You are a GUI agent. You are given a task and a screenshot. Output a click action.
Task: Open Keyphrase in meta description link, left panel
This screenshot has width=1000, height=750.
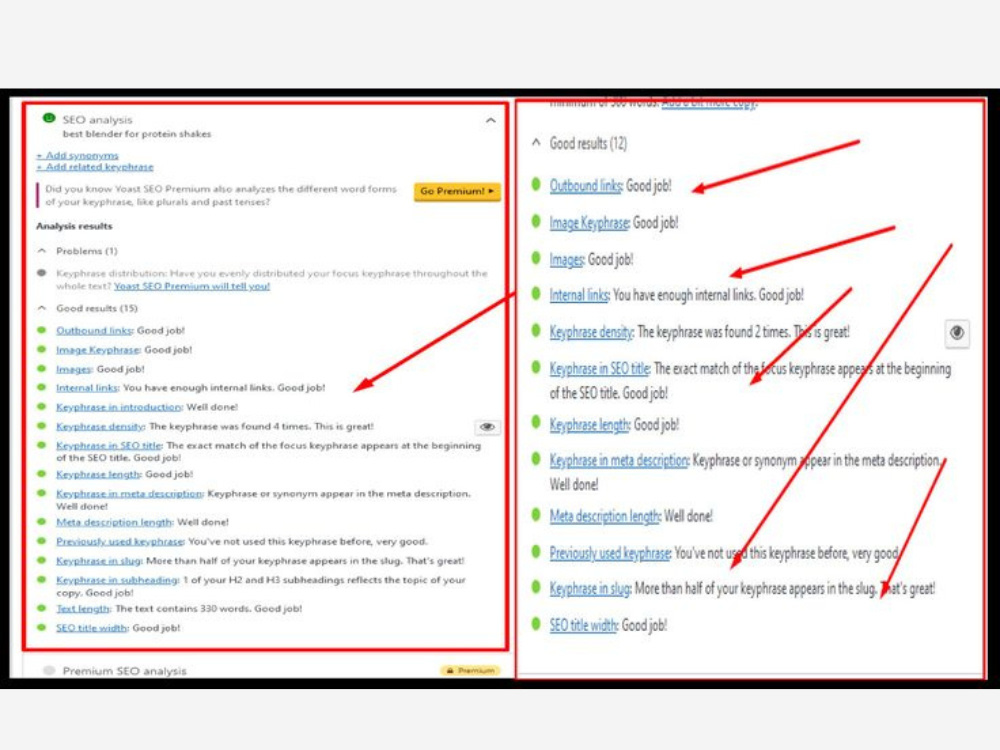click(x=129, y=494)
